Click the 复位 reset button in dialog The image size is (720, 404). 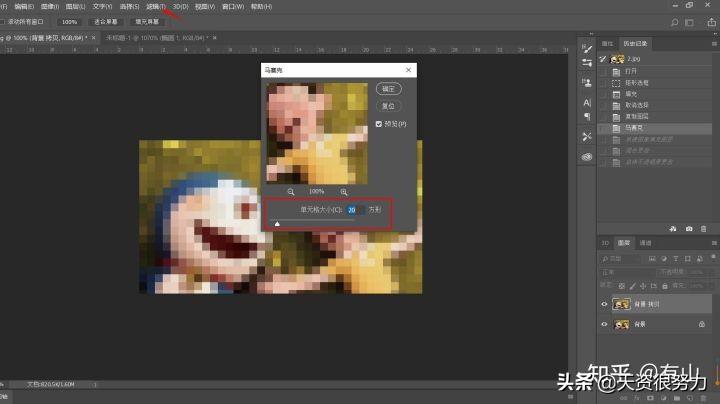coord(388,106)
